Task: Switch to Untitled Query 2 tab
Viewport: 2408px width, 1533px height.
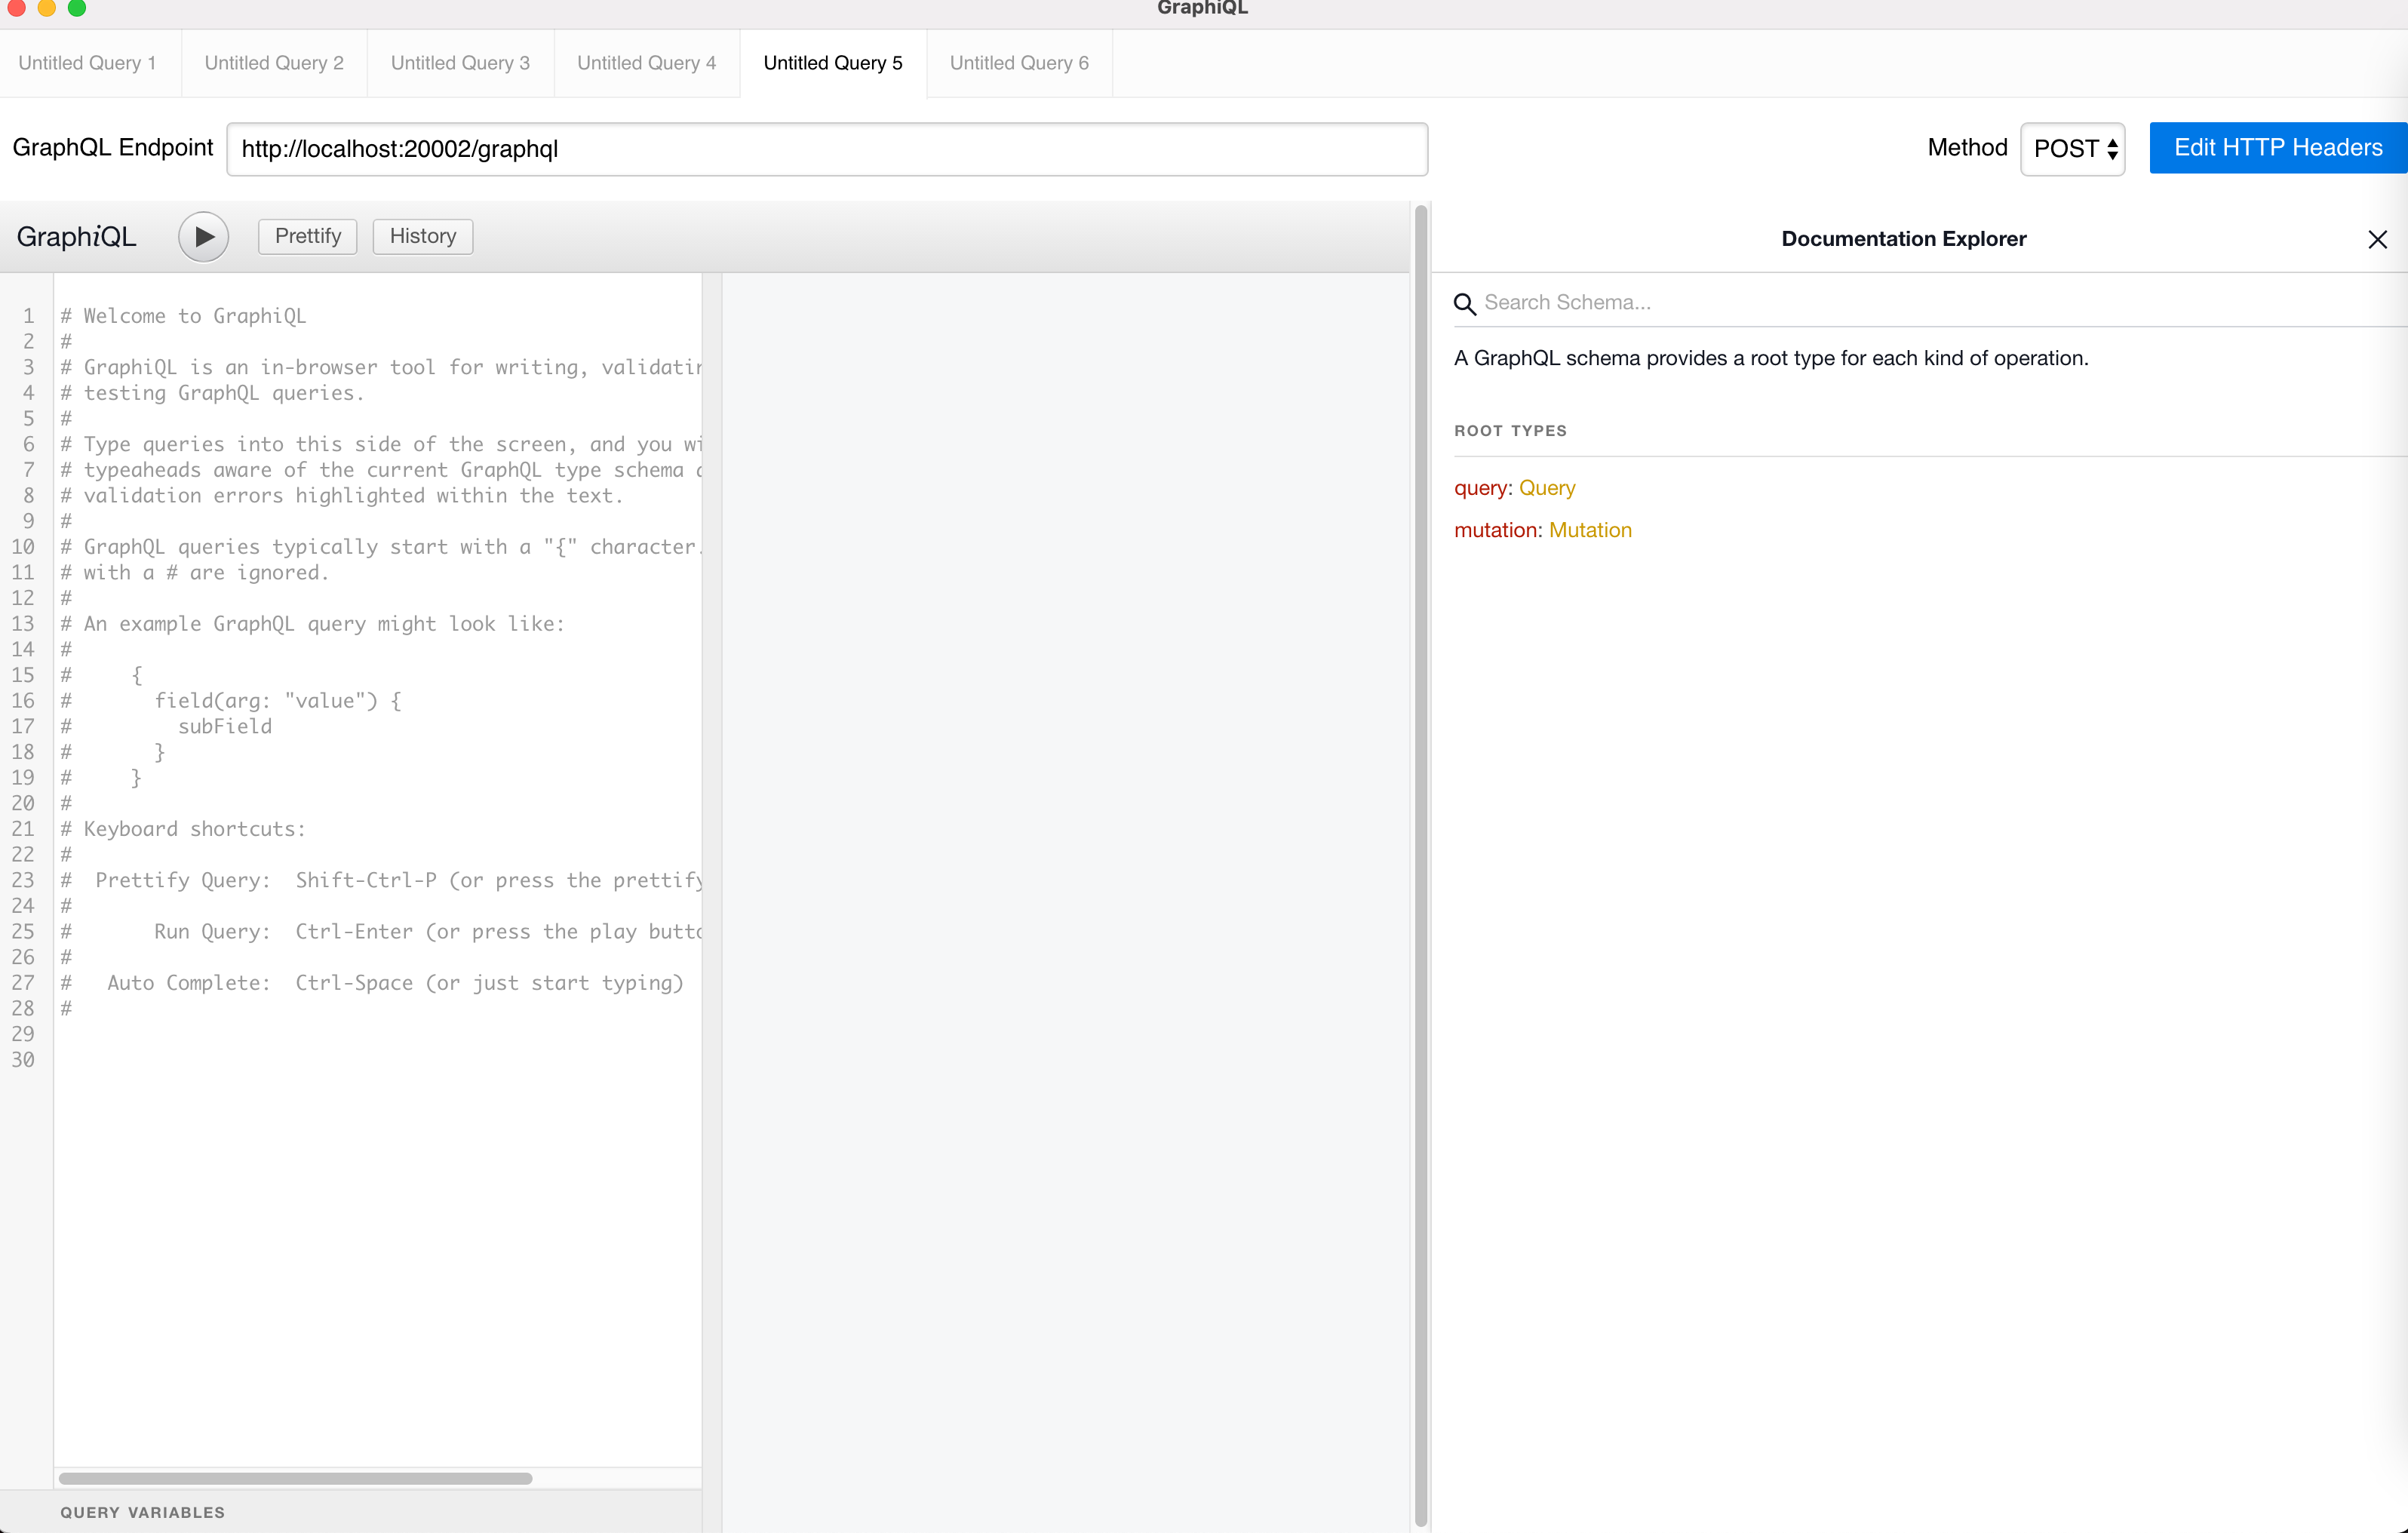Action: tap(274, 63)
